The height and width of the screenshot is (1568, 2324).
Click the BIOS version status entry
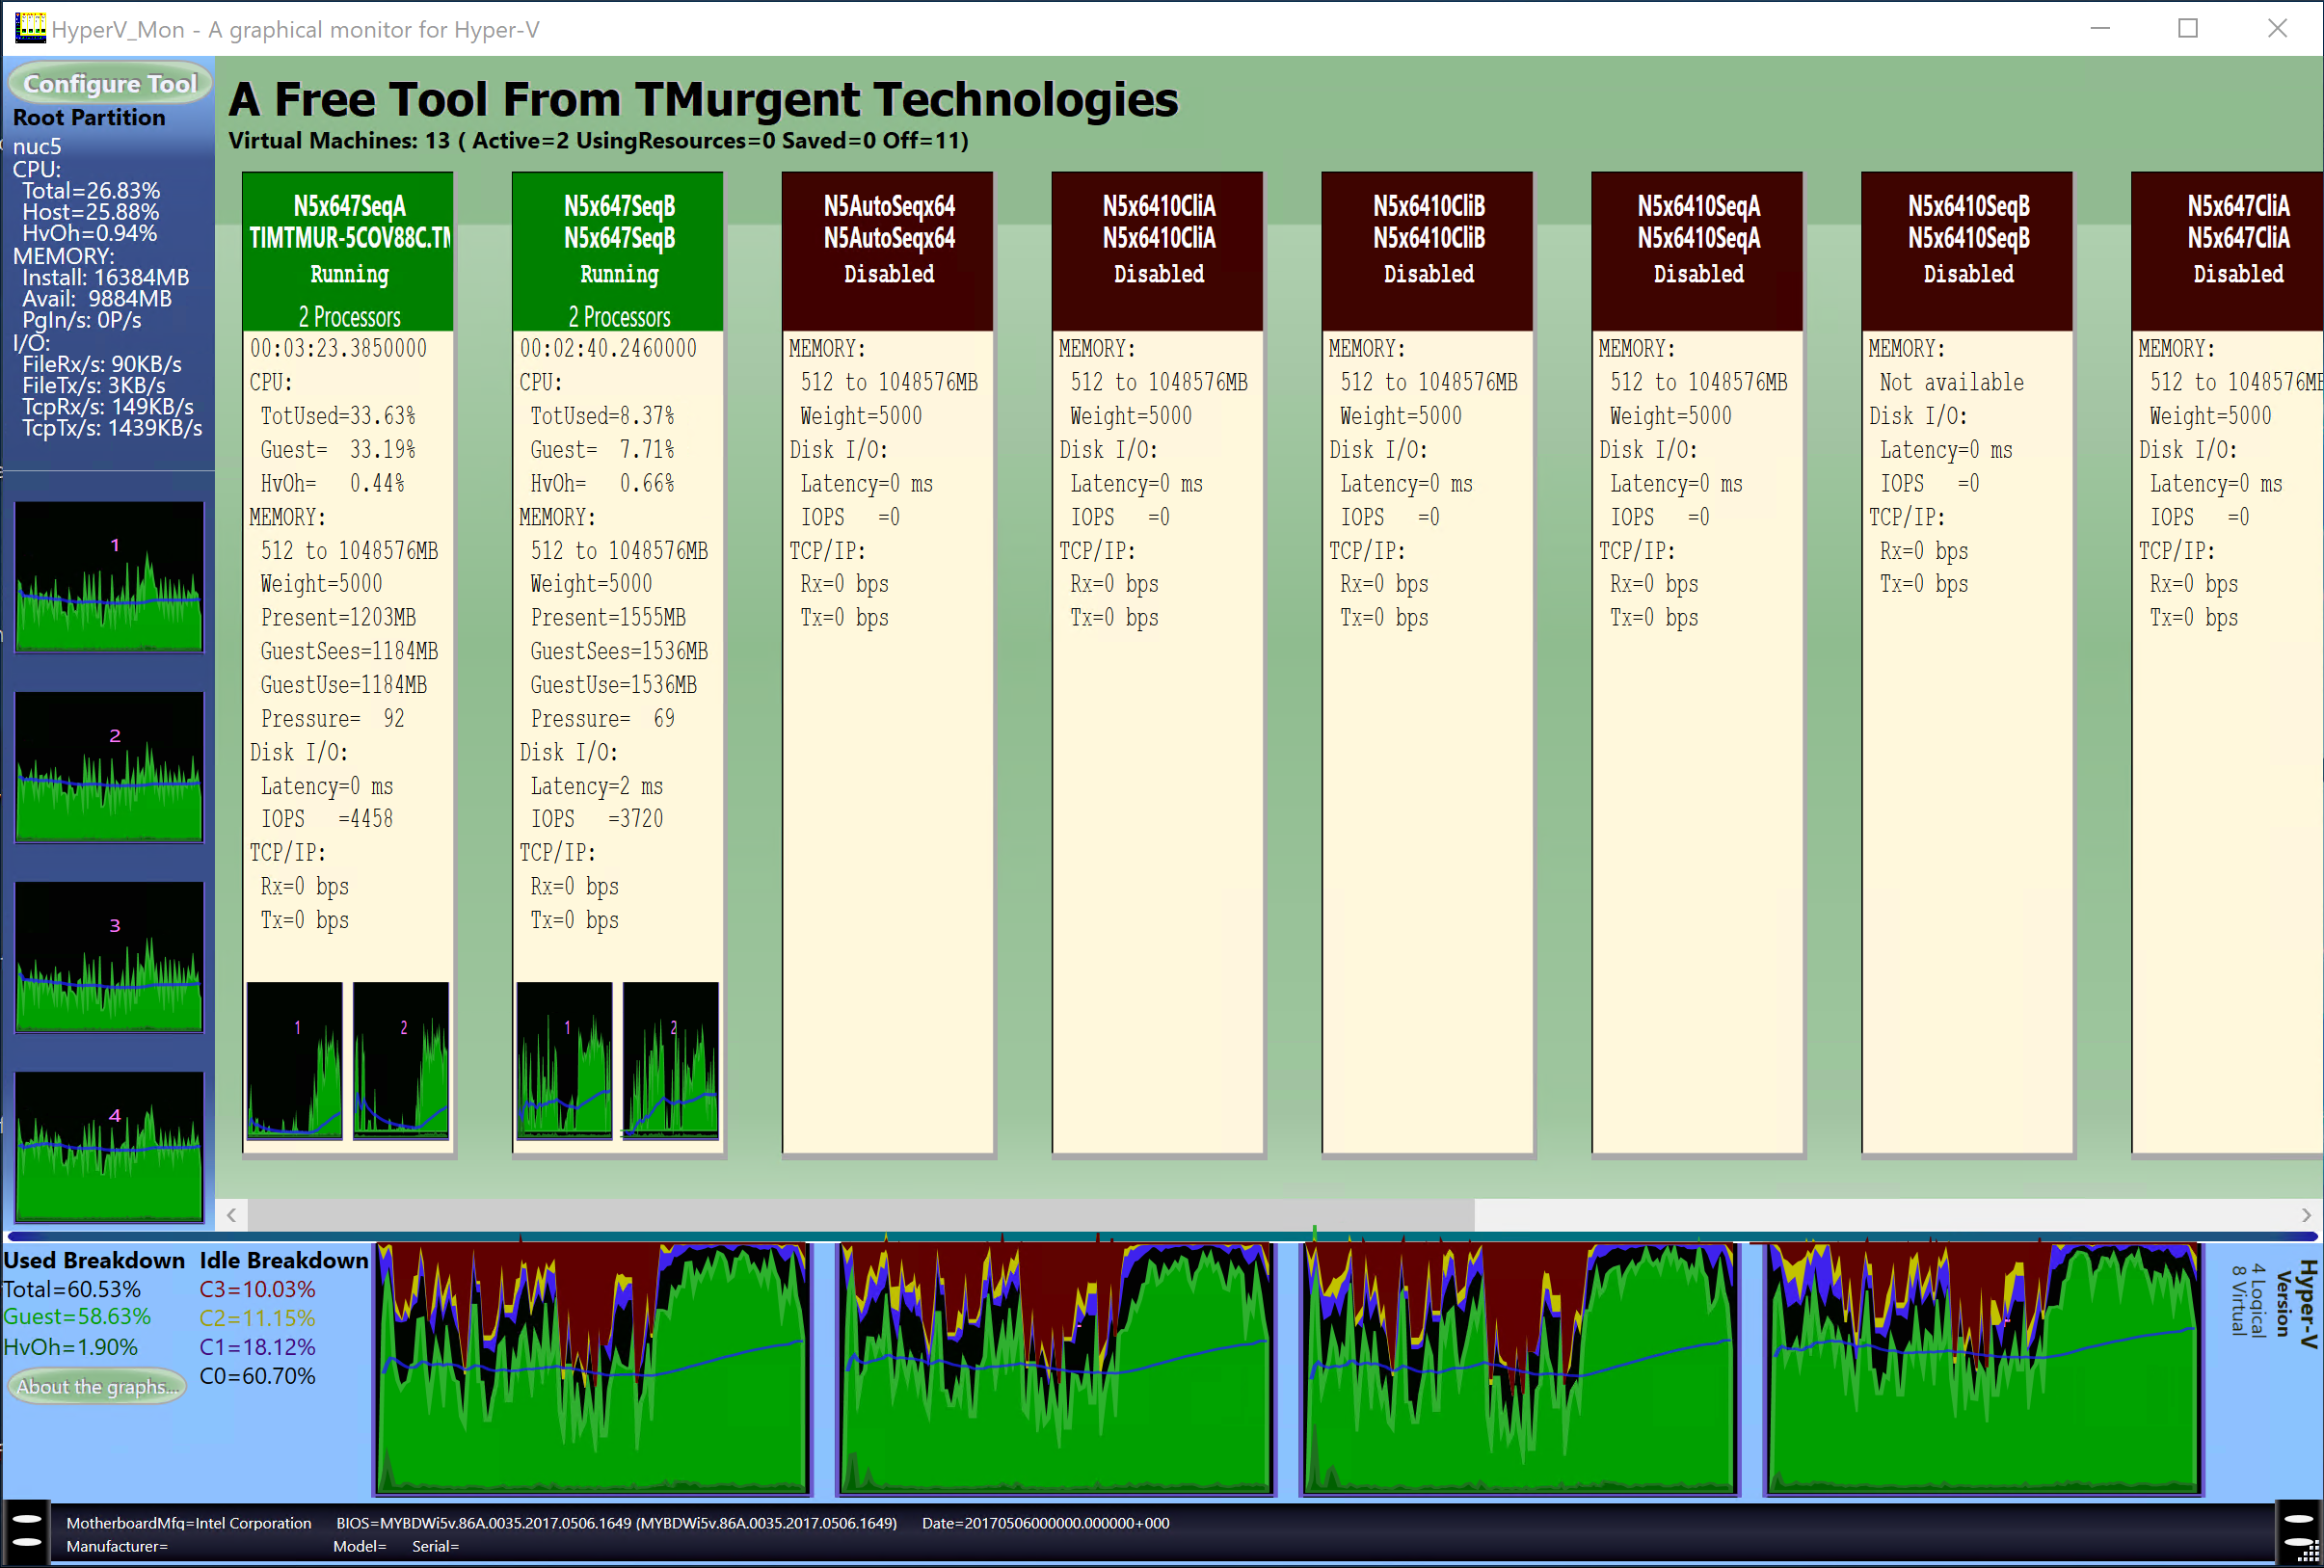coord(616,1523)
